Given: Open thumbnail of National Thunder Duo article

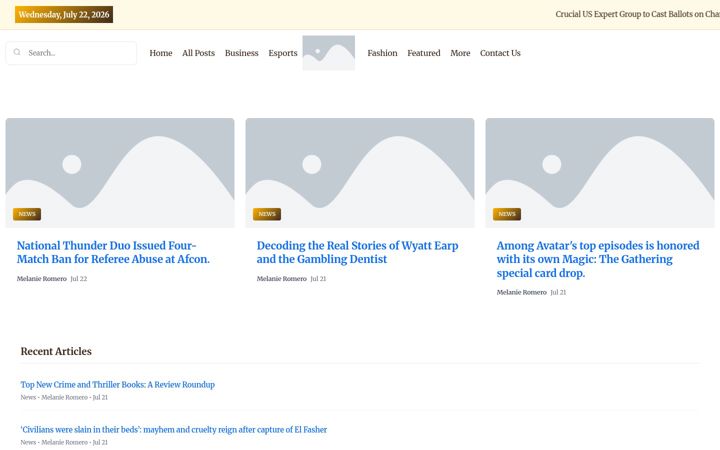Looking at the screenshot, I should pos(120,173).
